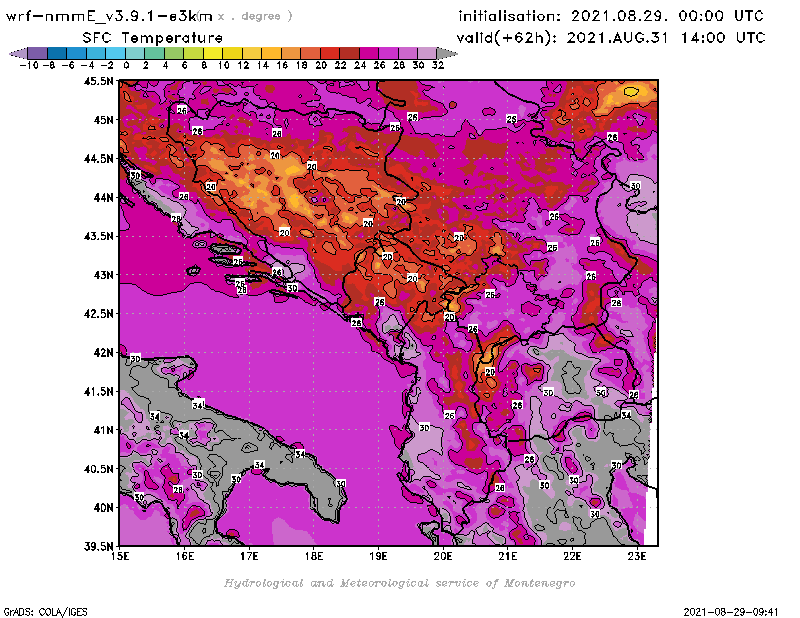
Task: Click the '17E' longitude label
Action: click(249, 556)
